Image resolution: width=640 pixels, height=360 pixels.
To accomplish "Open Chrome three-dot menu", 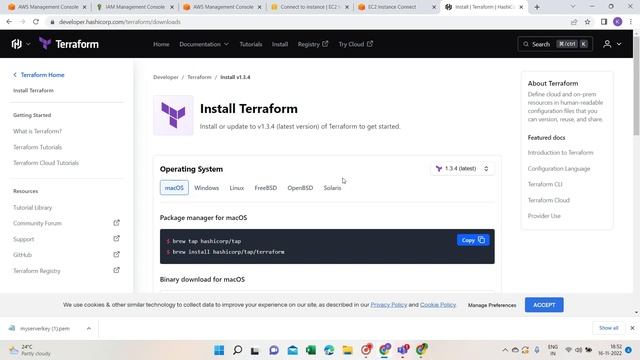I will pyautogui.click(x=631, y=22).
